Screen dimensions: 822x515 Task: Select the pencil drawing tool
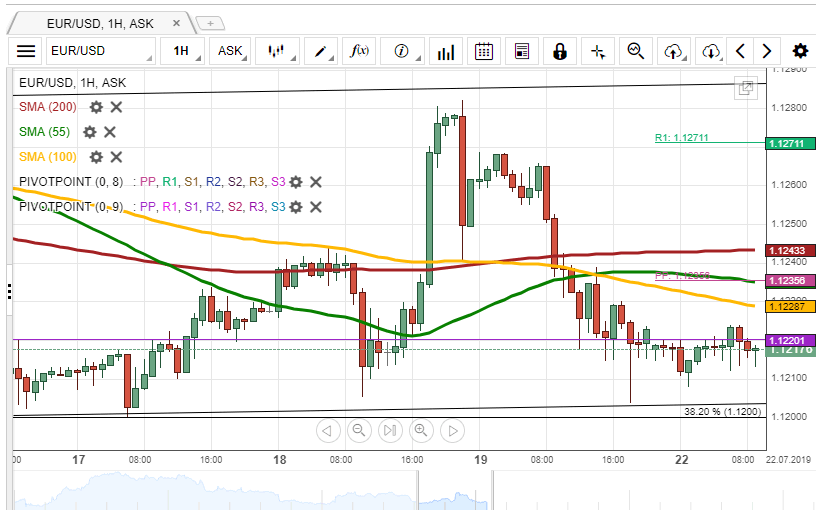point(322,51)
